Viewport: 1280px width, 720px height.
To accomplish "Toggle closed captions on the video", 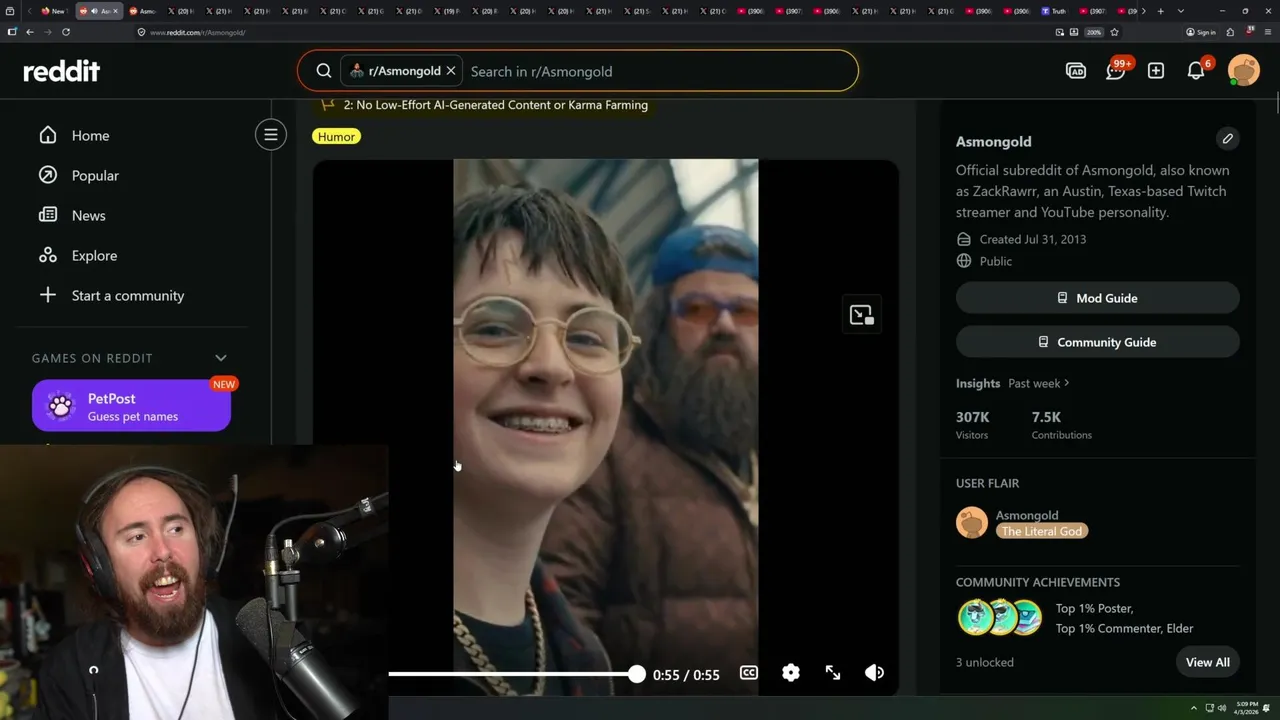I will (749, 673).
